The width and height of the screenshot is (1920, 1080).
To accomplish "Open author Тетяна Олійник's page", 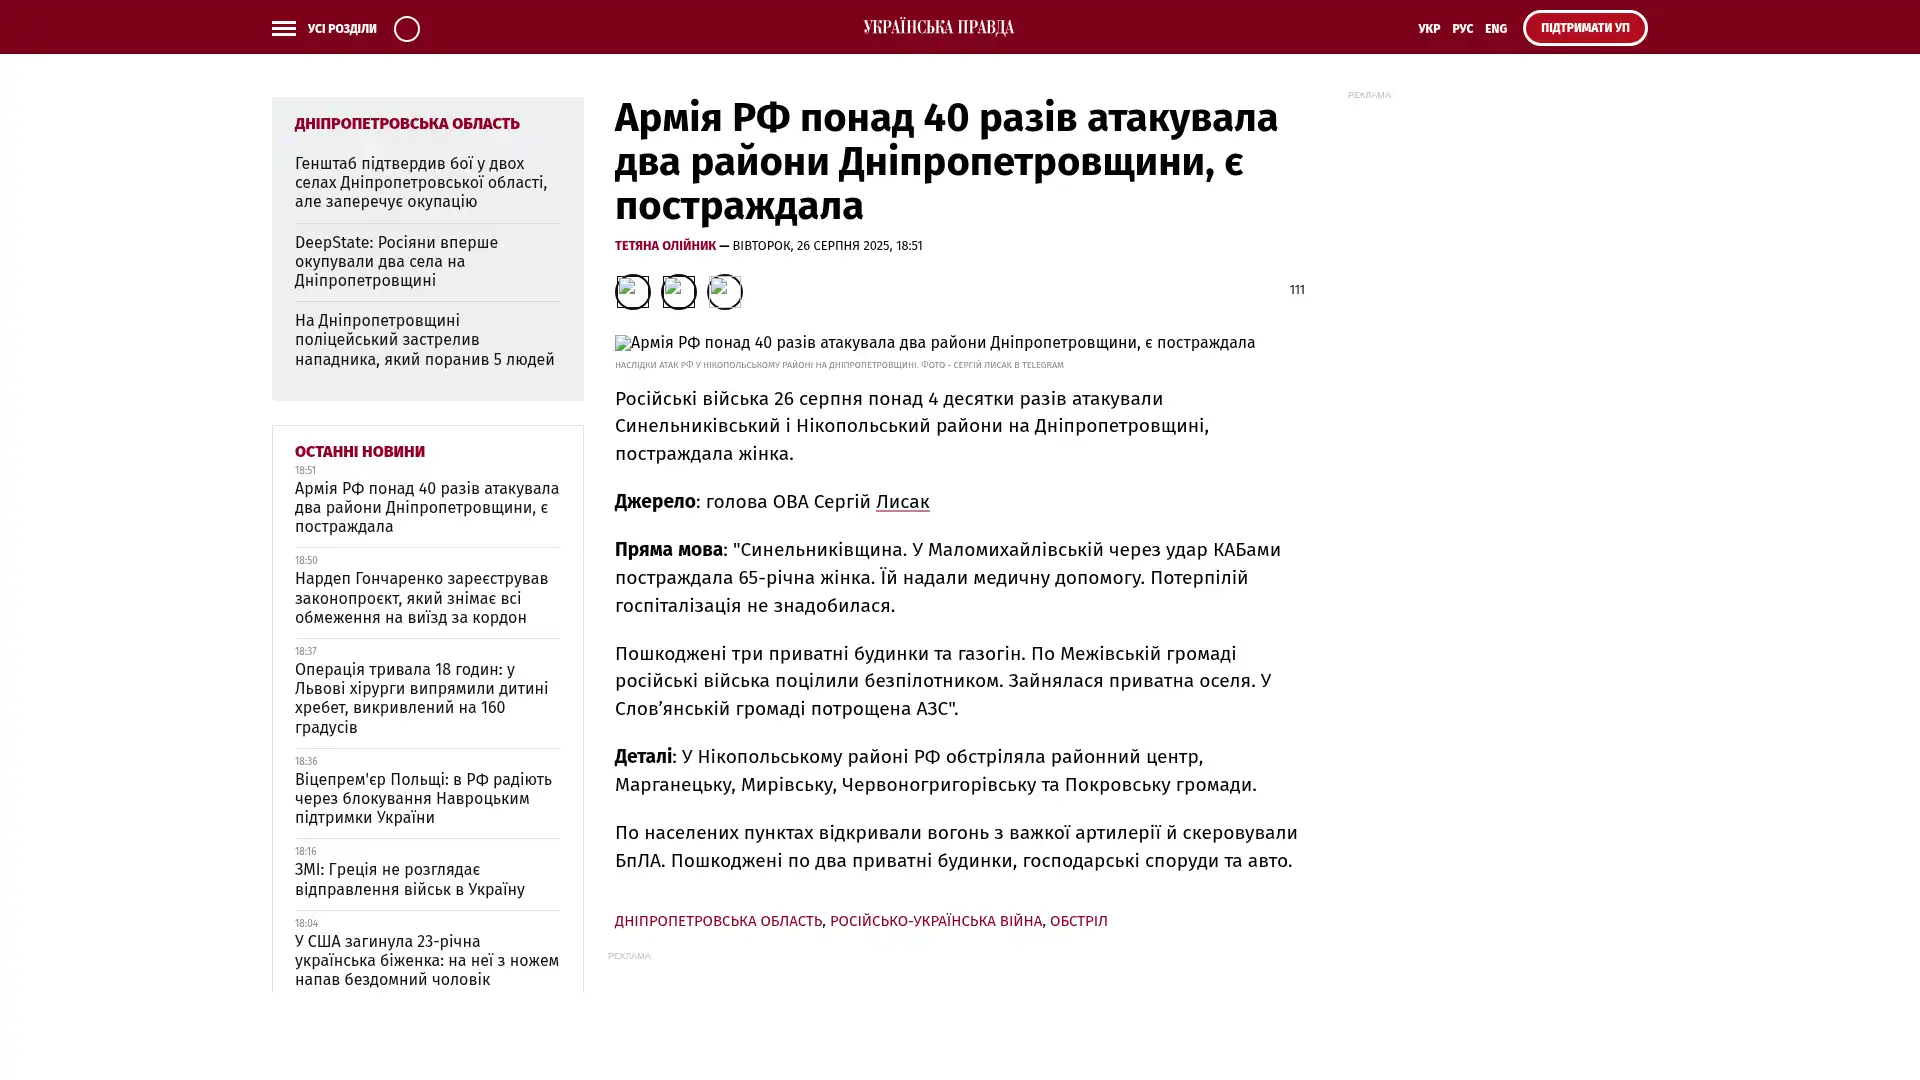I will coord(665,246).
